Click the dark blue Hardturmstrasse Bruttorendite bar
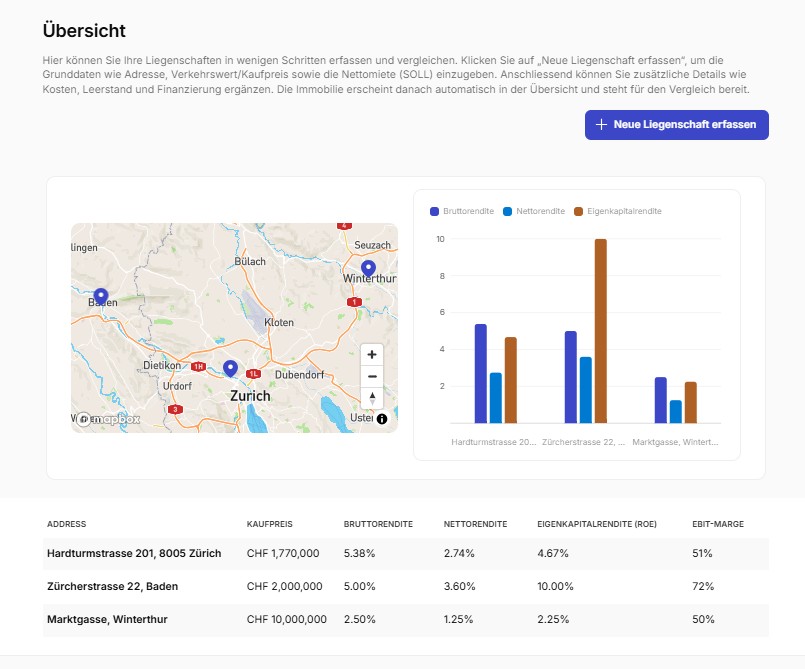Viewport: 805px width, 669px height. pos(481,373)
